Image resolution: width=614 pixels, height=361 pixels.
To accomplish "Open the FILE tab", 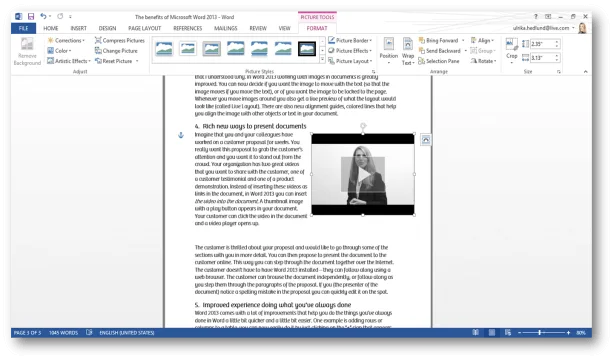I will point(23,28).
